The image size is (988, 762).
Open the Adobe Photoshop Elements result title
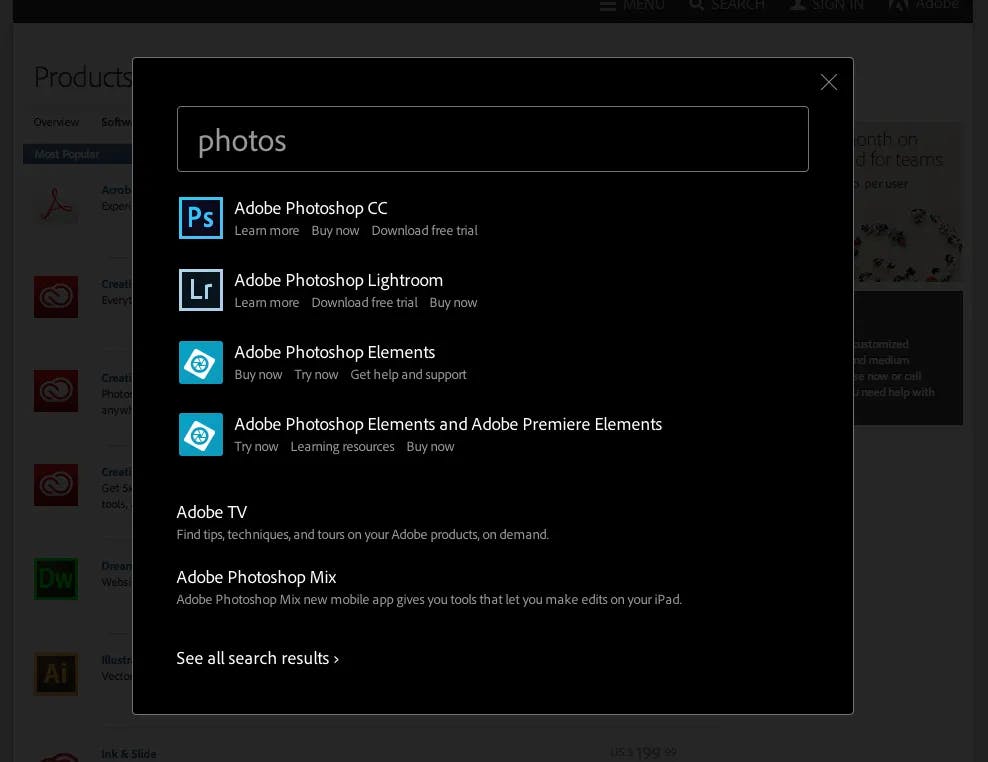335,352
